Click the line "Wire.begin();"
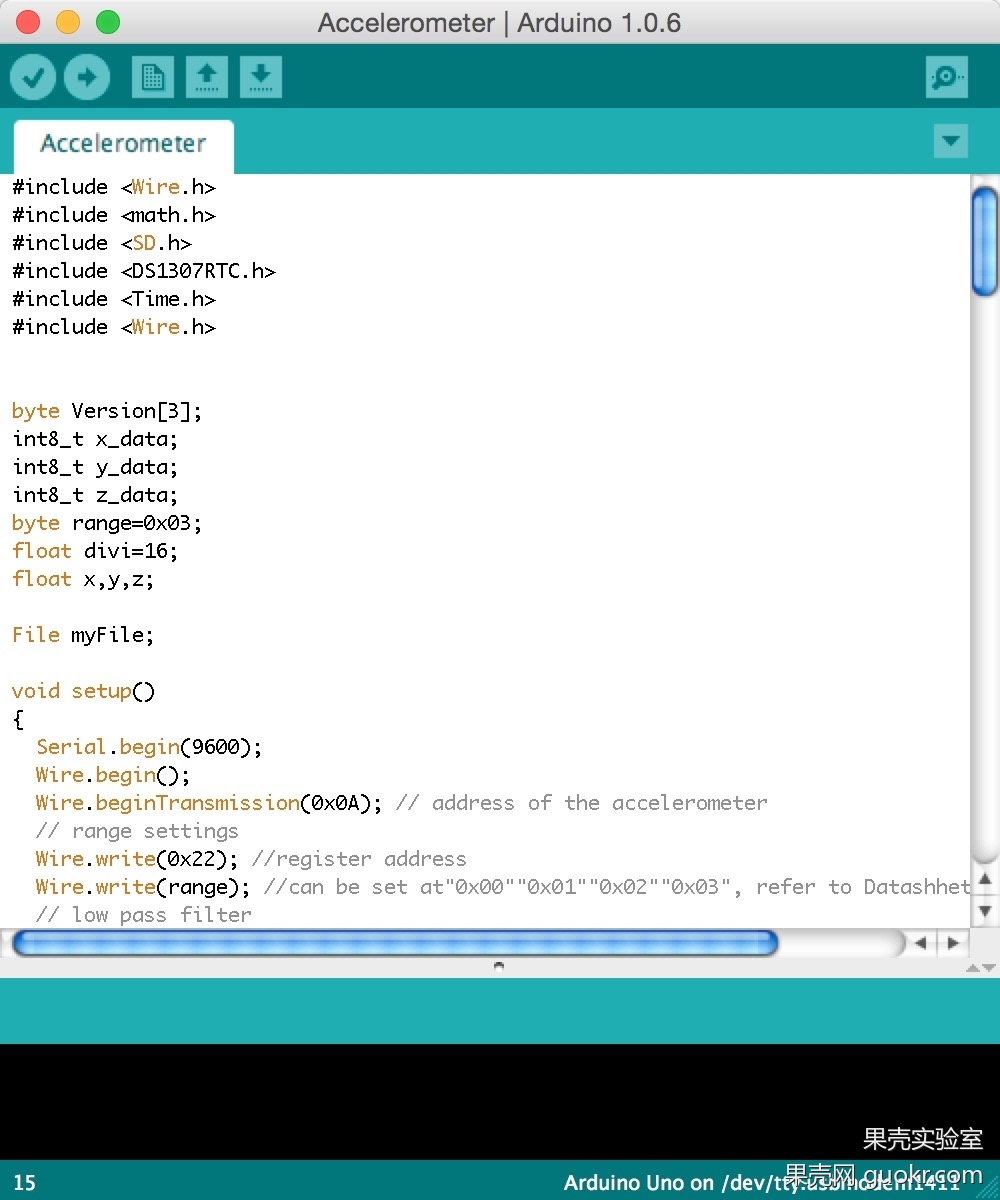This screenshot has width=1000, height=1200. (x=113, y=775)
